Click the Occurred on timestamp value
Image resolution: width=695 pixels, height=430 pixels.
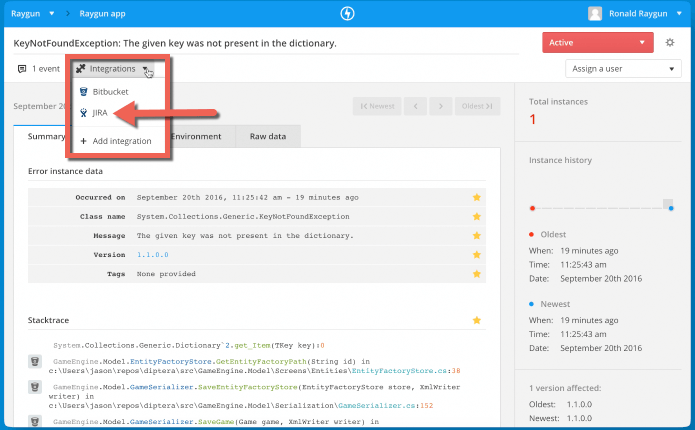coord(247,198)
